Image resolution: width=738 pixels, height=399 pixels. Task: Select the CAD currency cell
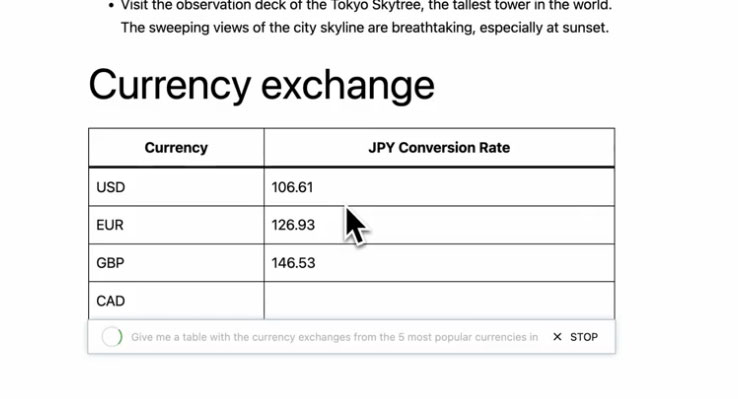(176, 301)
